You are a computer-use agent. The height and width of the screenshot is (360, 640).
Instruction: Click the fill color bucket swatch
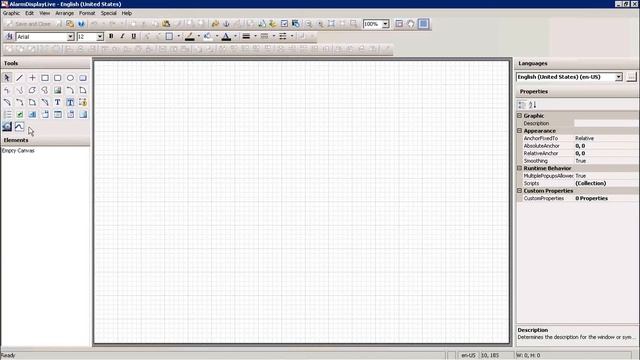point(208,36)
